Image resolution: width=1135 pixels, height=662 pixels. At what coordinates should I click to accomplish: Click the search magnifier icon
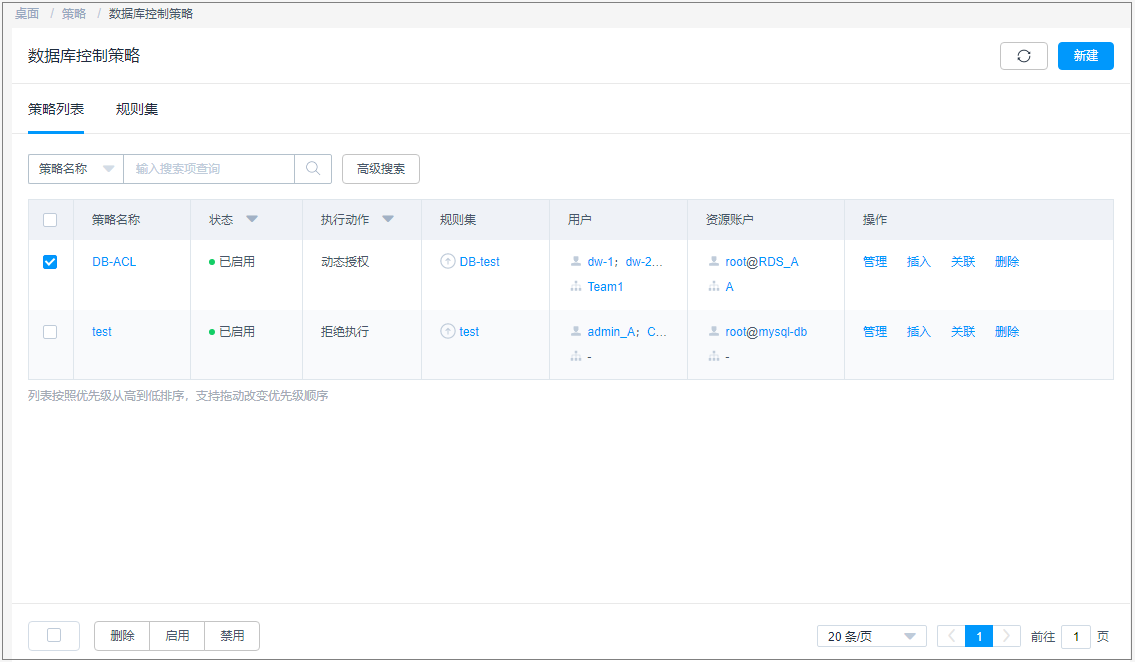313,169
